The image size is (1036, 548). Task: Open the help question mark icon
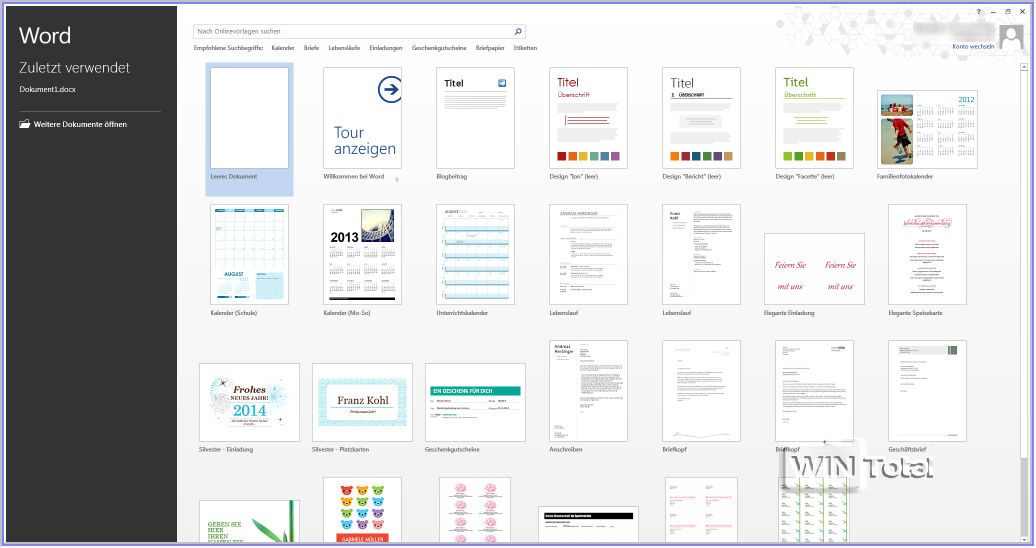pyautogui.click(x=979, y=12)
